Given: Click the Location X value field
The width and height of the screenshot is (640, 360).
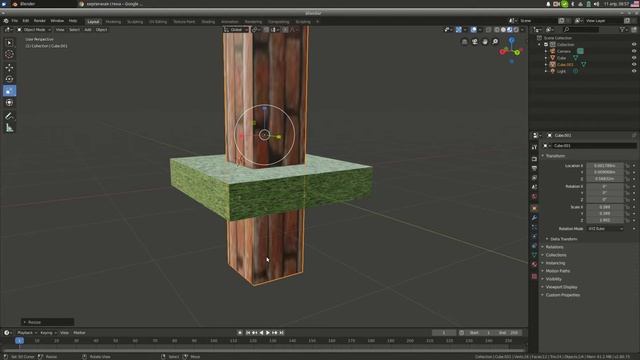Looking at the screenshot, I should [605, 166].
